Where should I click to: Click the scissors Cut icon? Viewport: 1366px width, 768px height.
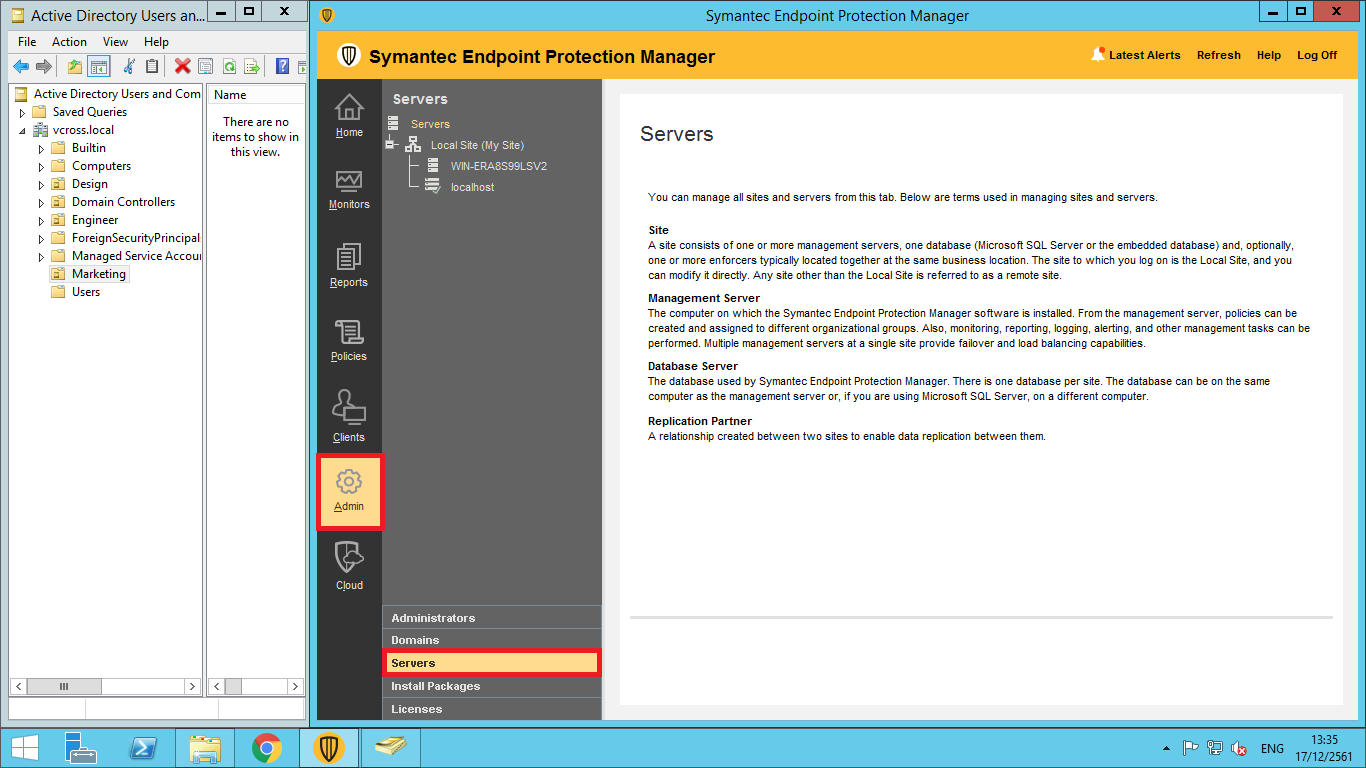coord(128,67)
